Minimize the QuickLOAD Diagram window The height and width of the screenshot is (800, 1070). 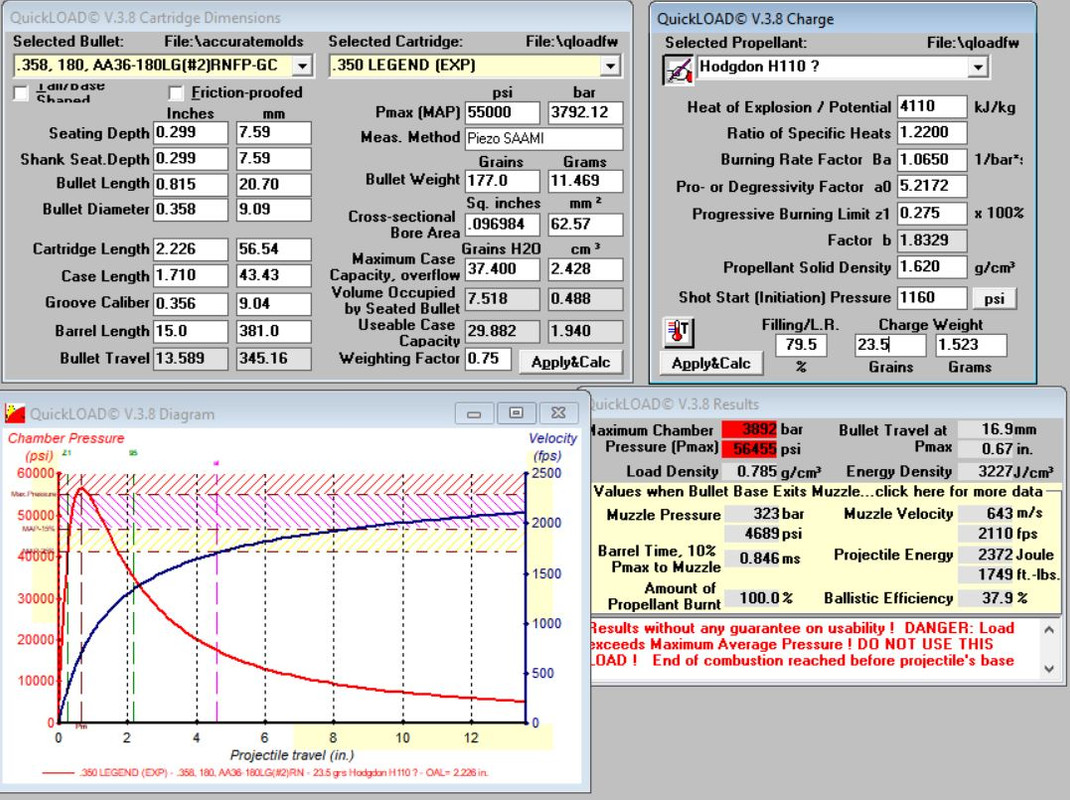point(474,413)
